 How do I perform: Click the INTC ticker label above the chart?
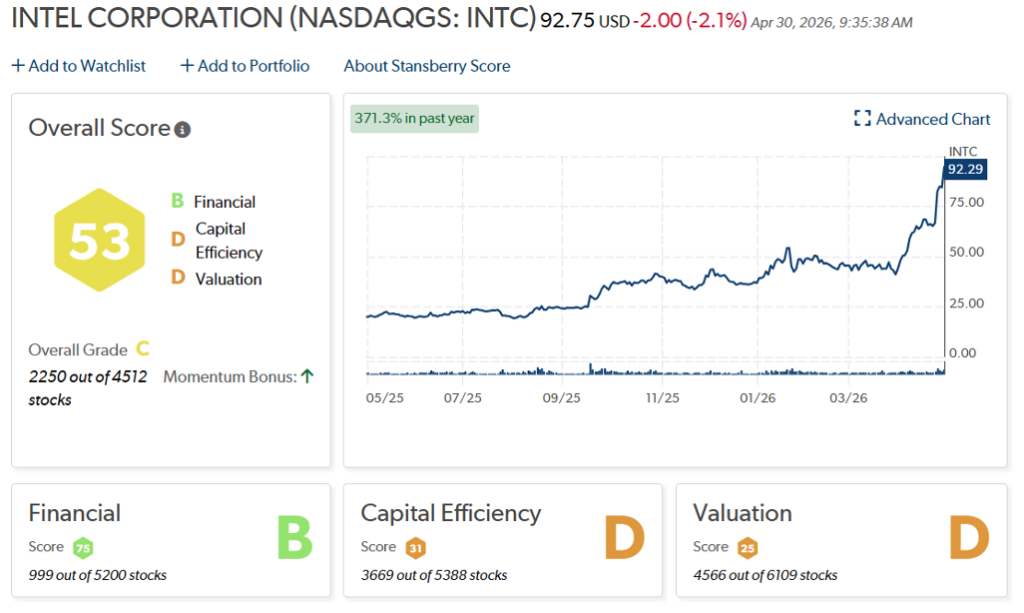coord(963,151)
